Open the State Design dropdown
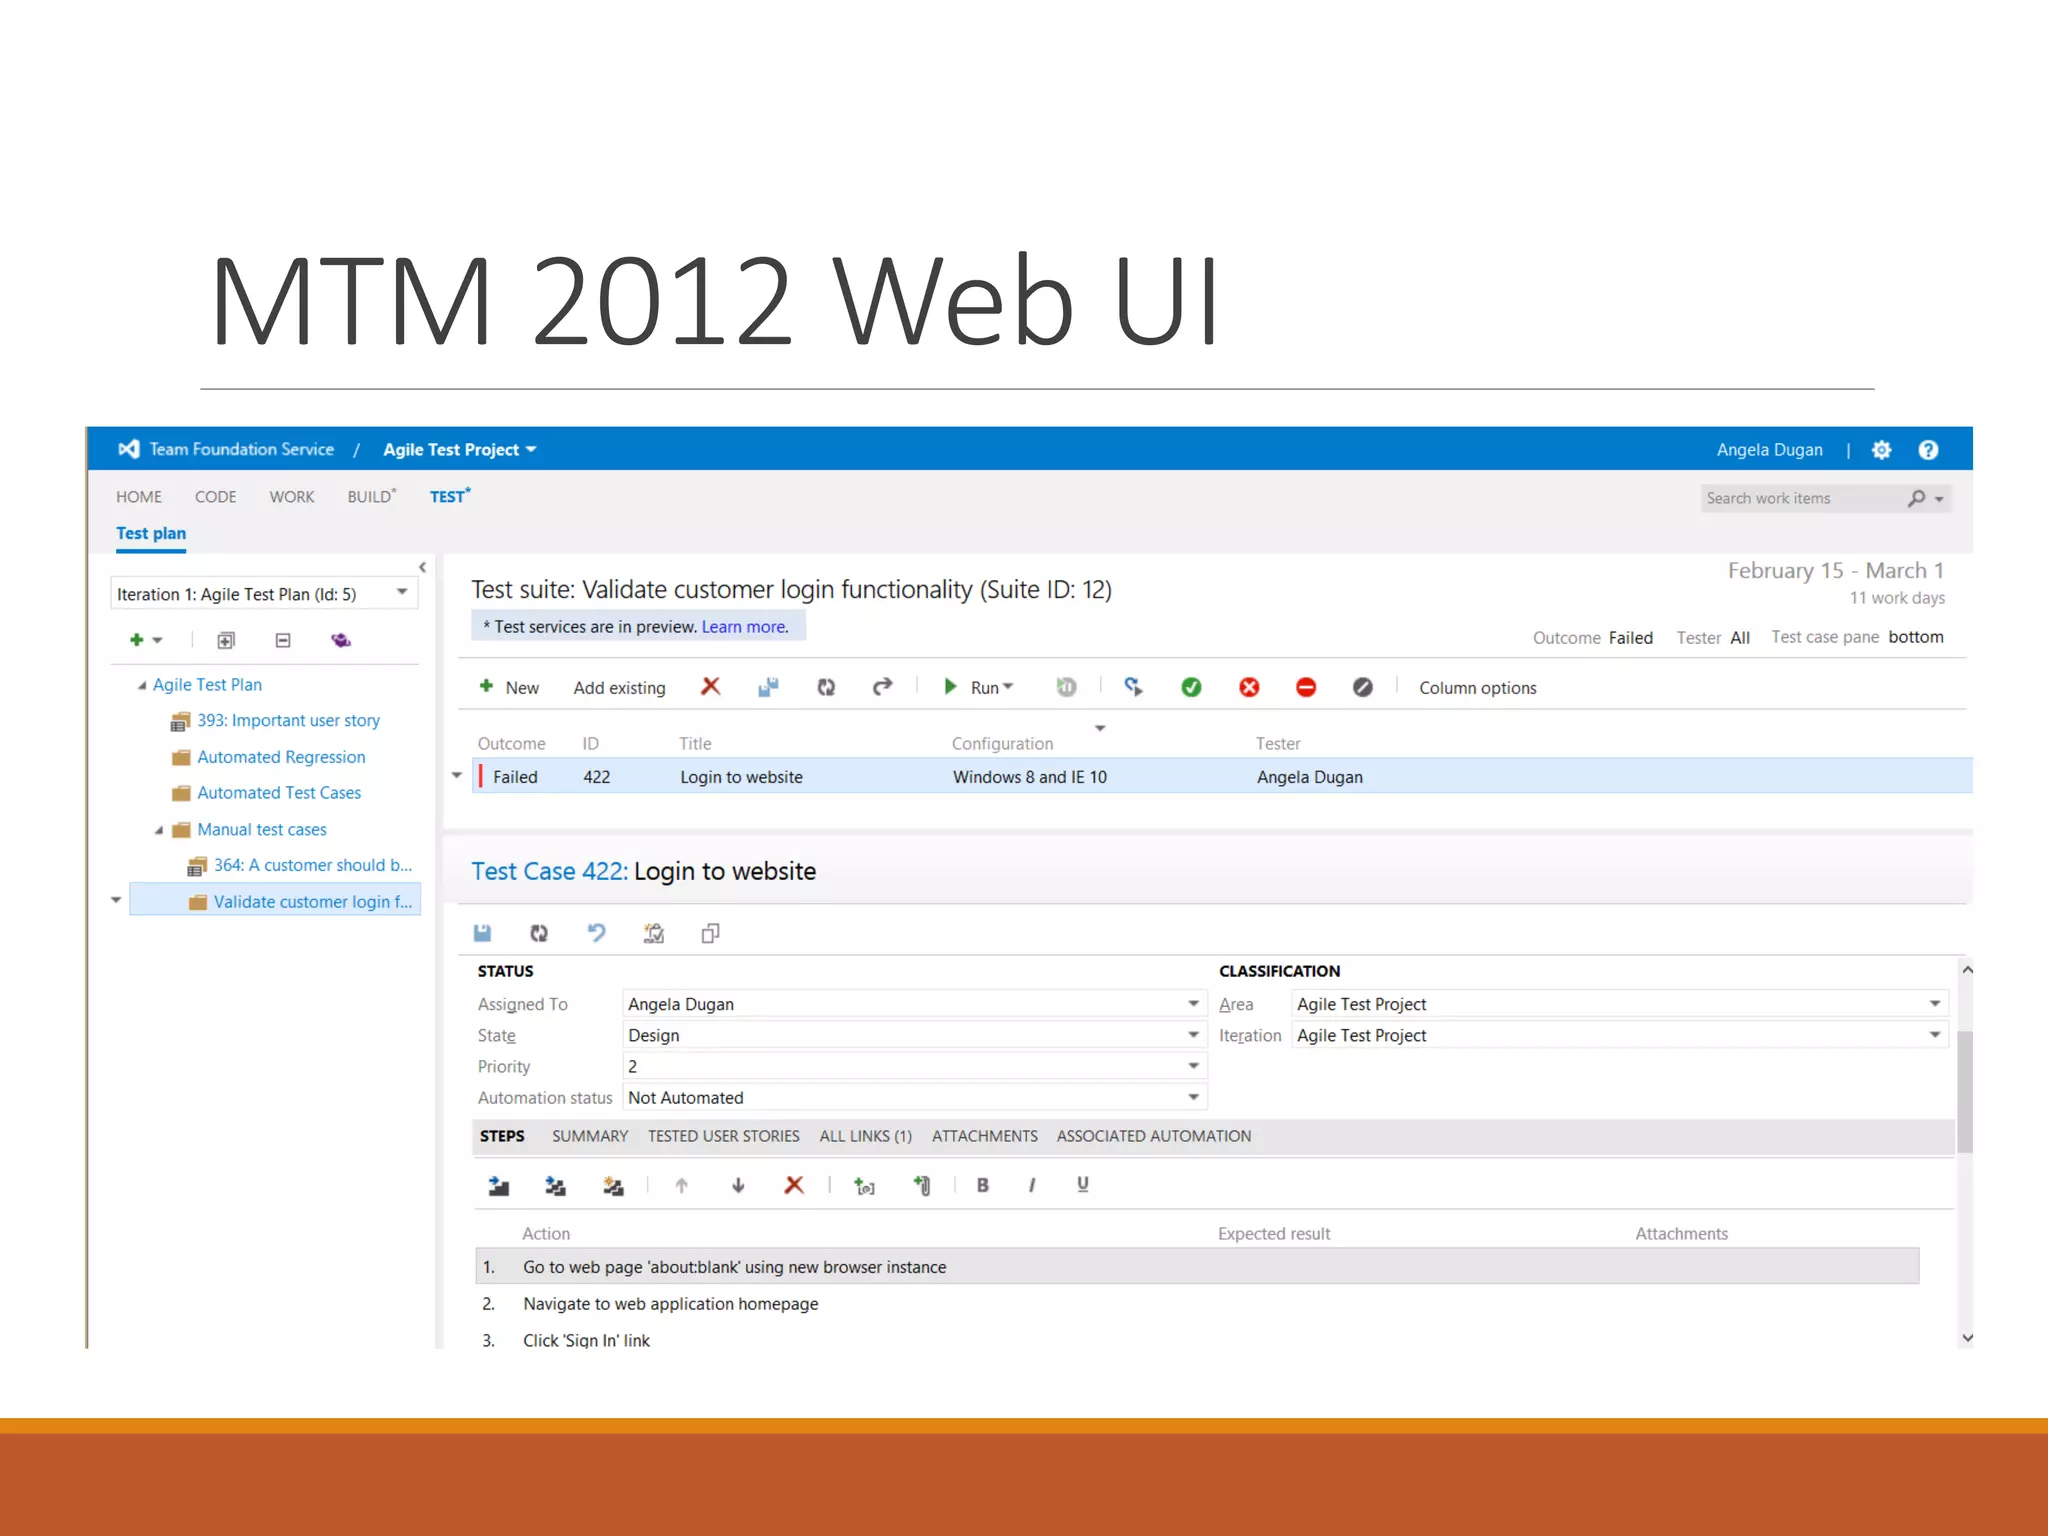 click(1193, 1035)
